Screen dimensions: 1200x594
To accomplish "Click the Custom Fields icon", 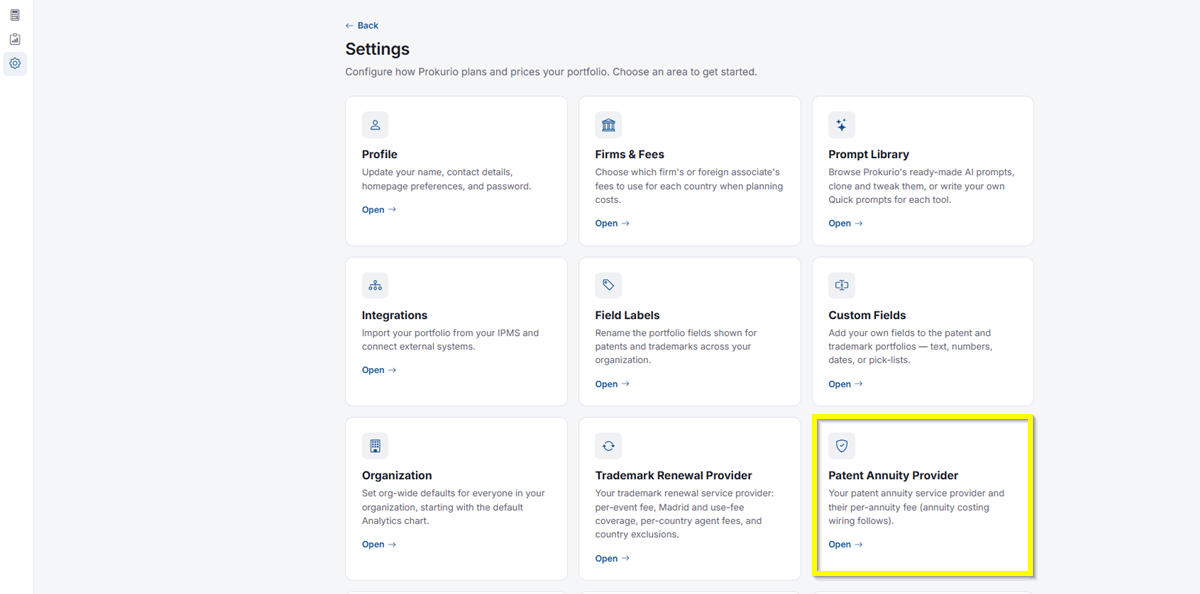I will point(841,285).
